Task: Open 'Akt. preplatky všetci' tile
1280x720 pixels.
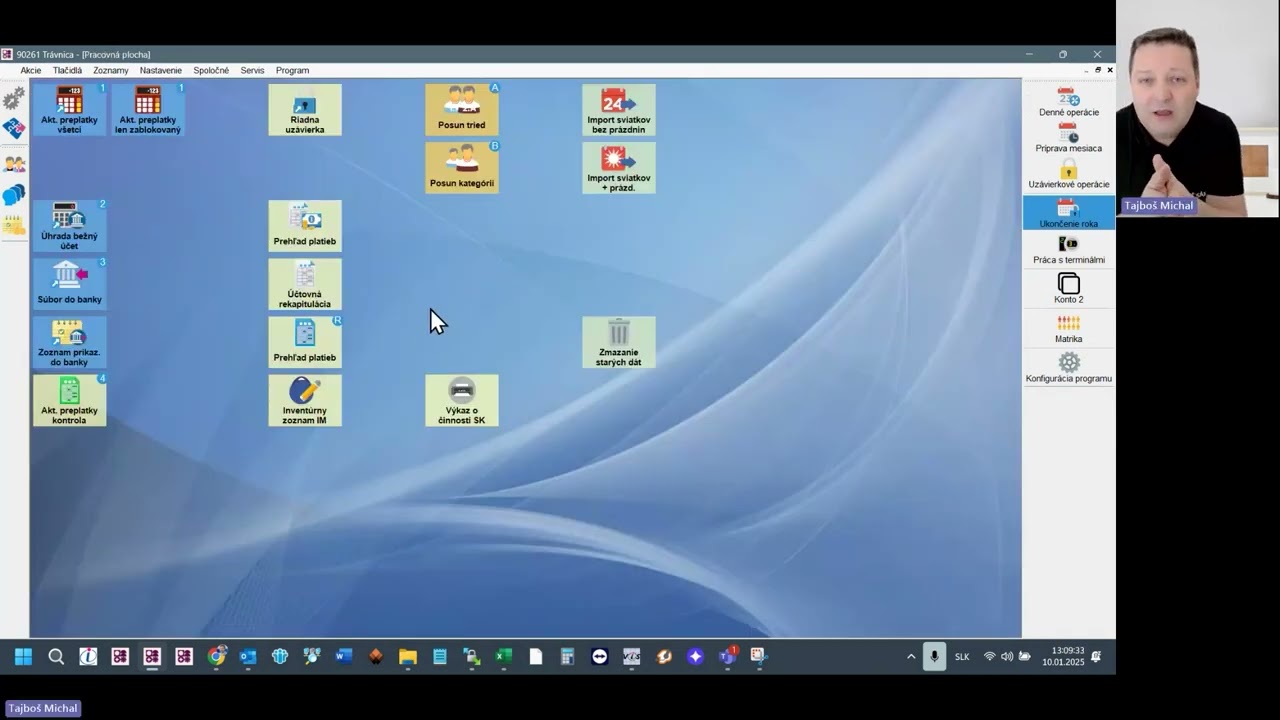Action: [69, 110]
